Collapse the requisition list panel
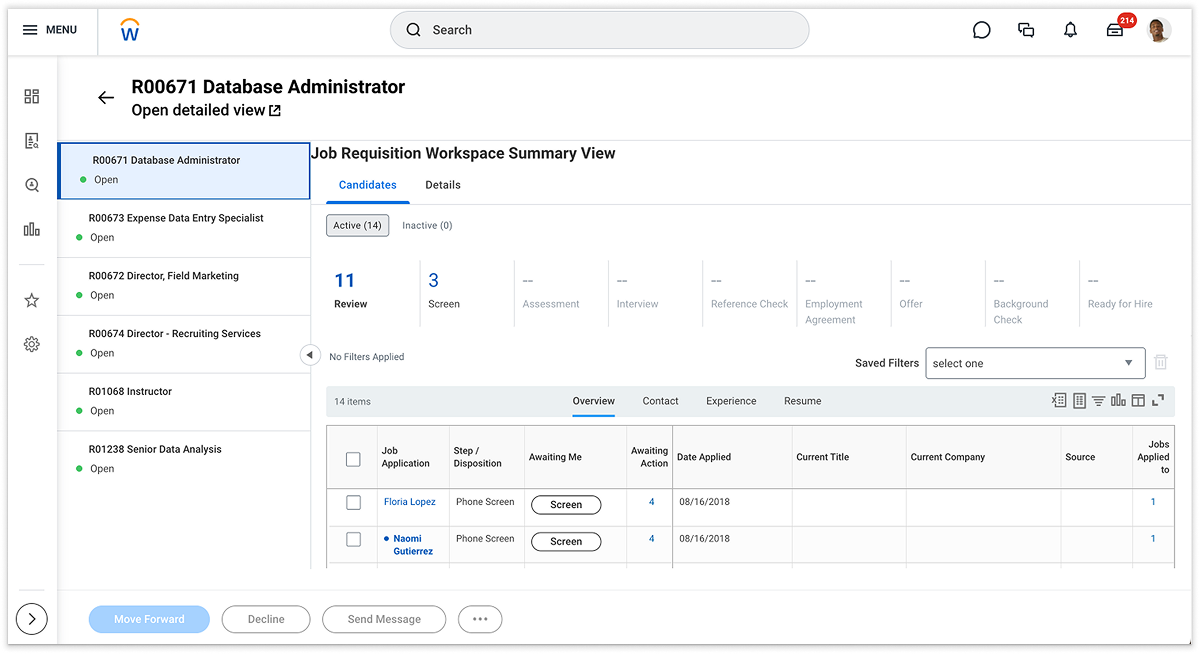This screenshot has width=1200, height=654. pyautogui.click(x=309, y=355)
